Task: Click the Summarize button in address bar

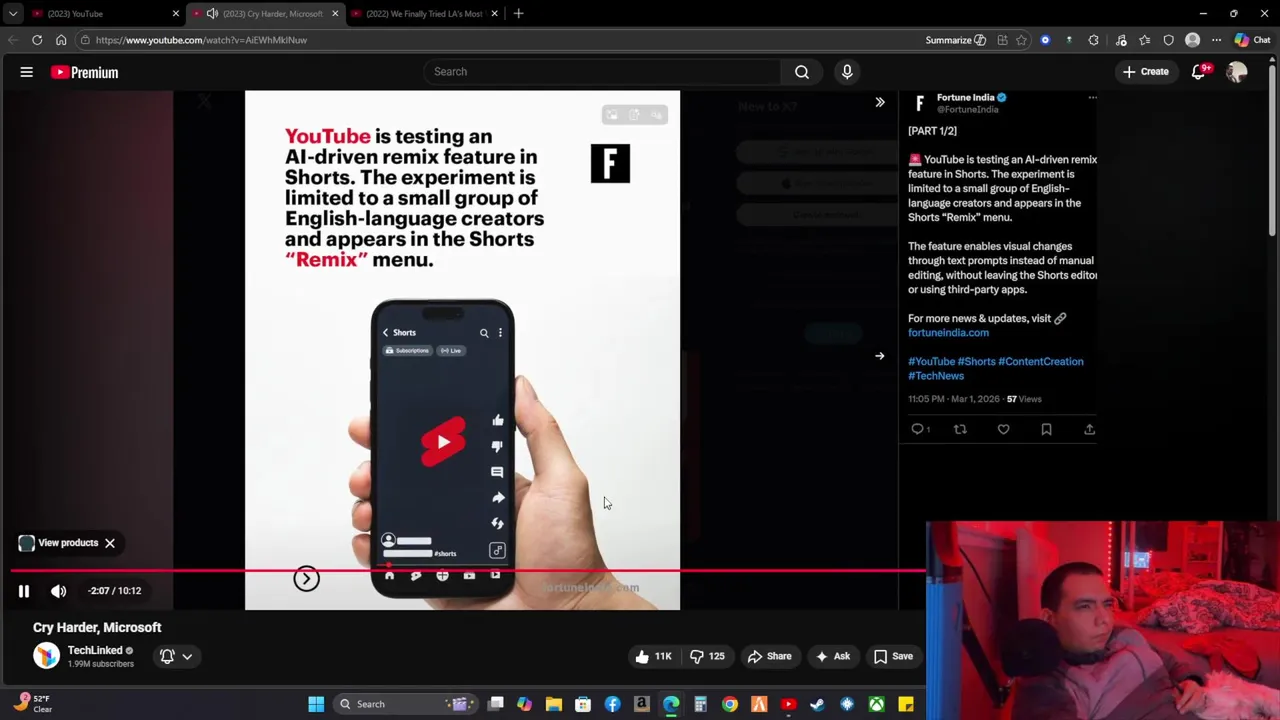Action: [956, 40]
